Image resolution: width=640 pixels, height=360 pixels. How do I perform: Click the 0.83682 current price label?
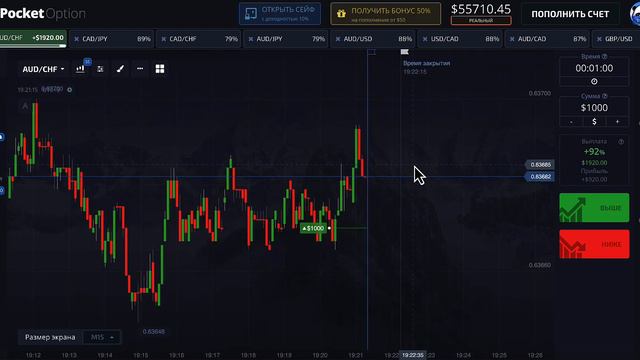(540, 177)
